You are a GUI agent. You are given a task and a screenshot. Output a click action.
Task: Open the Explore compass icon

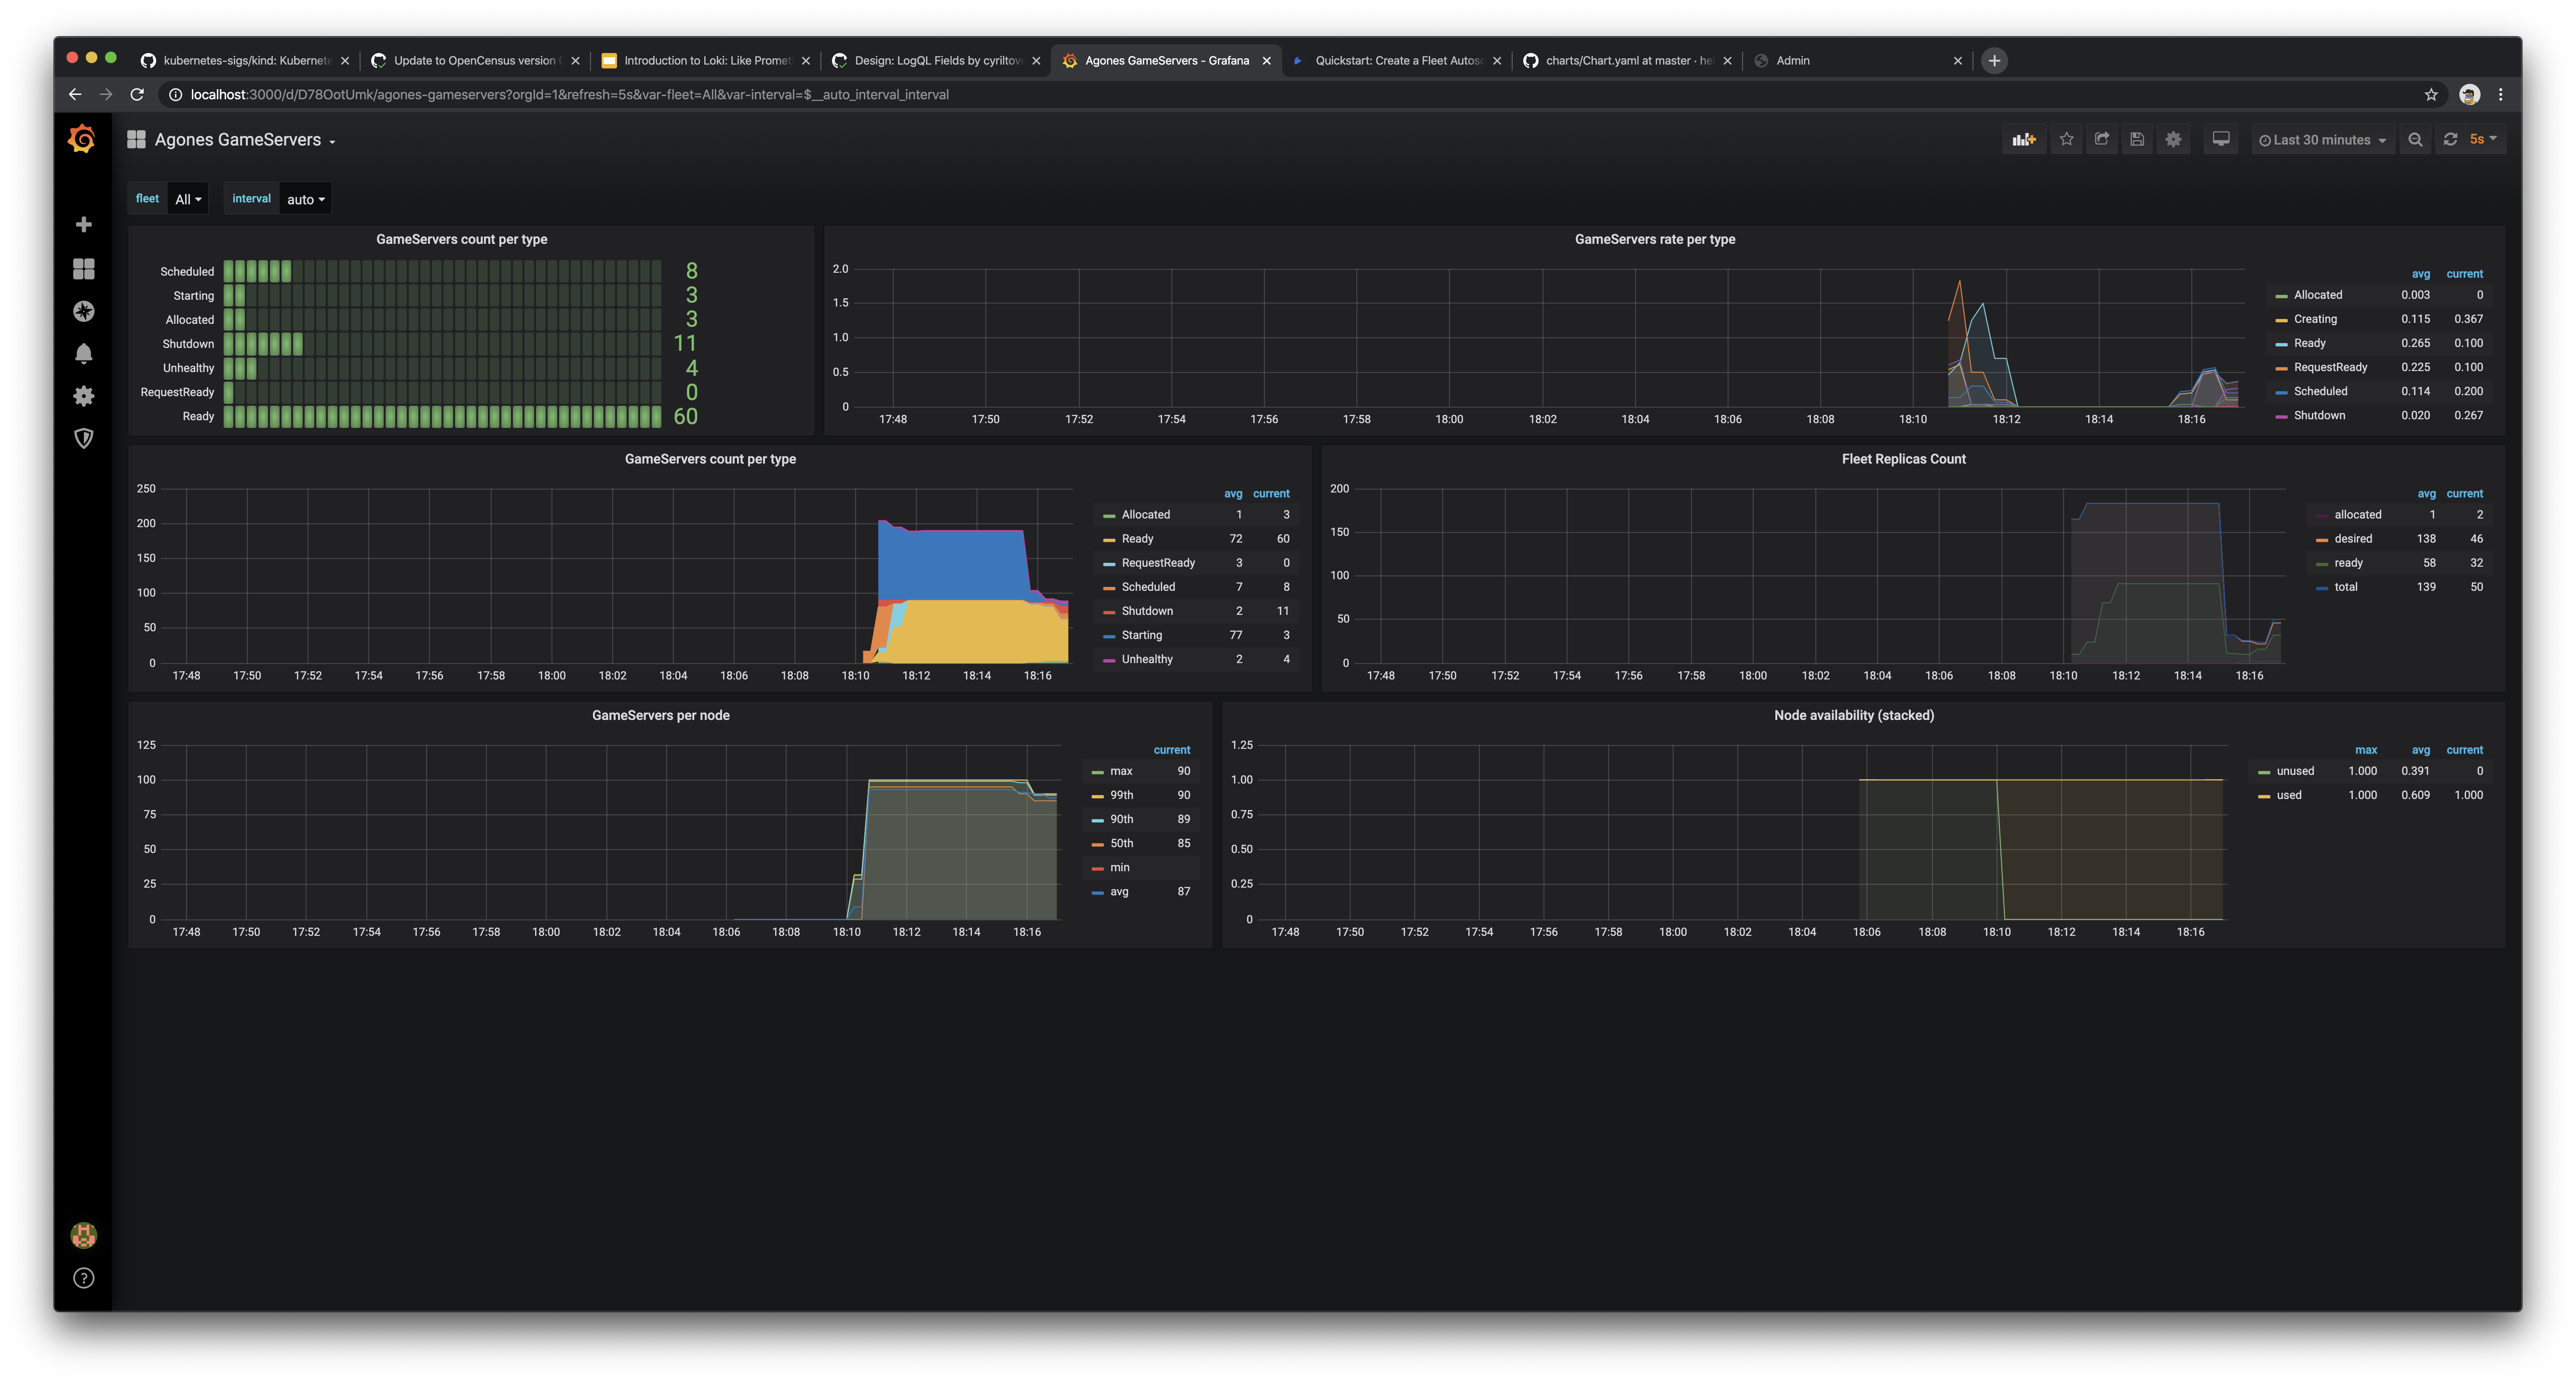(x=84, y=311)
